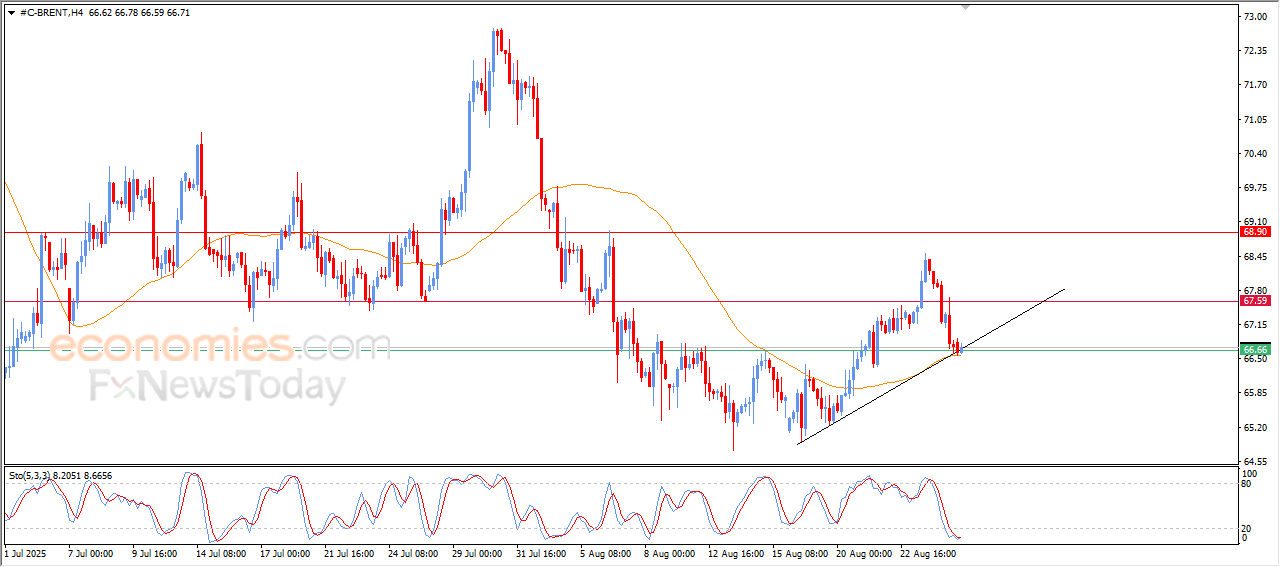Click the 72.35 value on price axis
The width and height of the screenshot is (1280, 567).
(x=1255, y=51)
